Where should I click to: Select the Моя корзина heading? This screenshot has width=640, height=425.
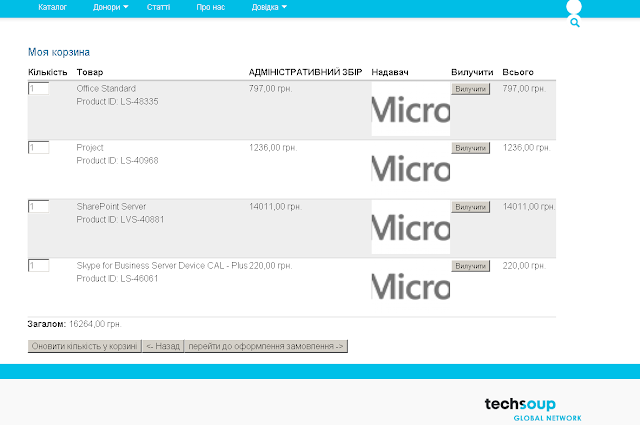[59, 52]
